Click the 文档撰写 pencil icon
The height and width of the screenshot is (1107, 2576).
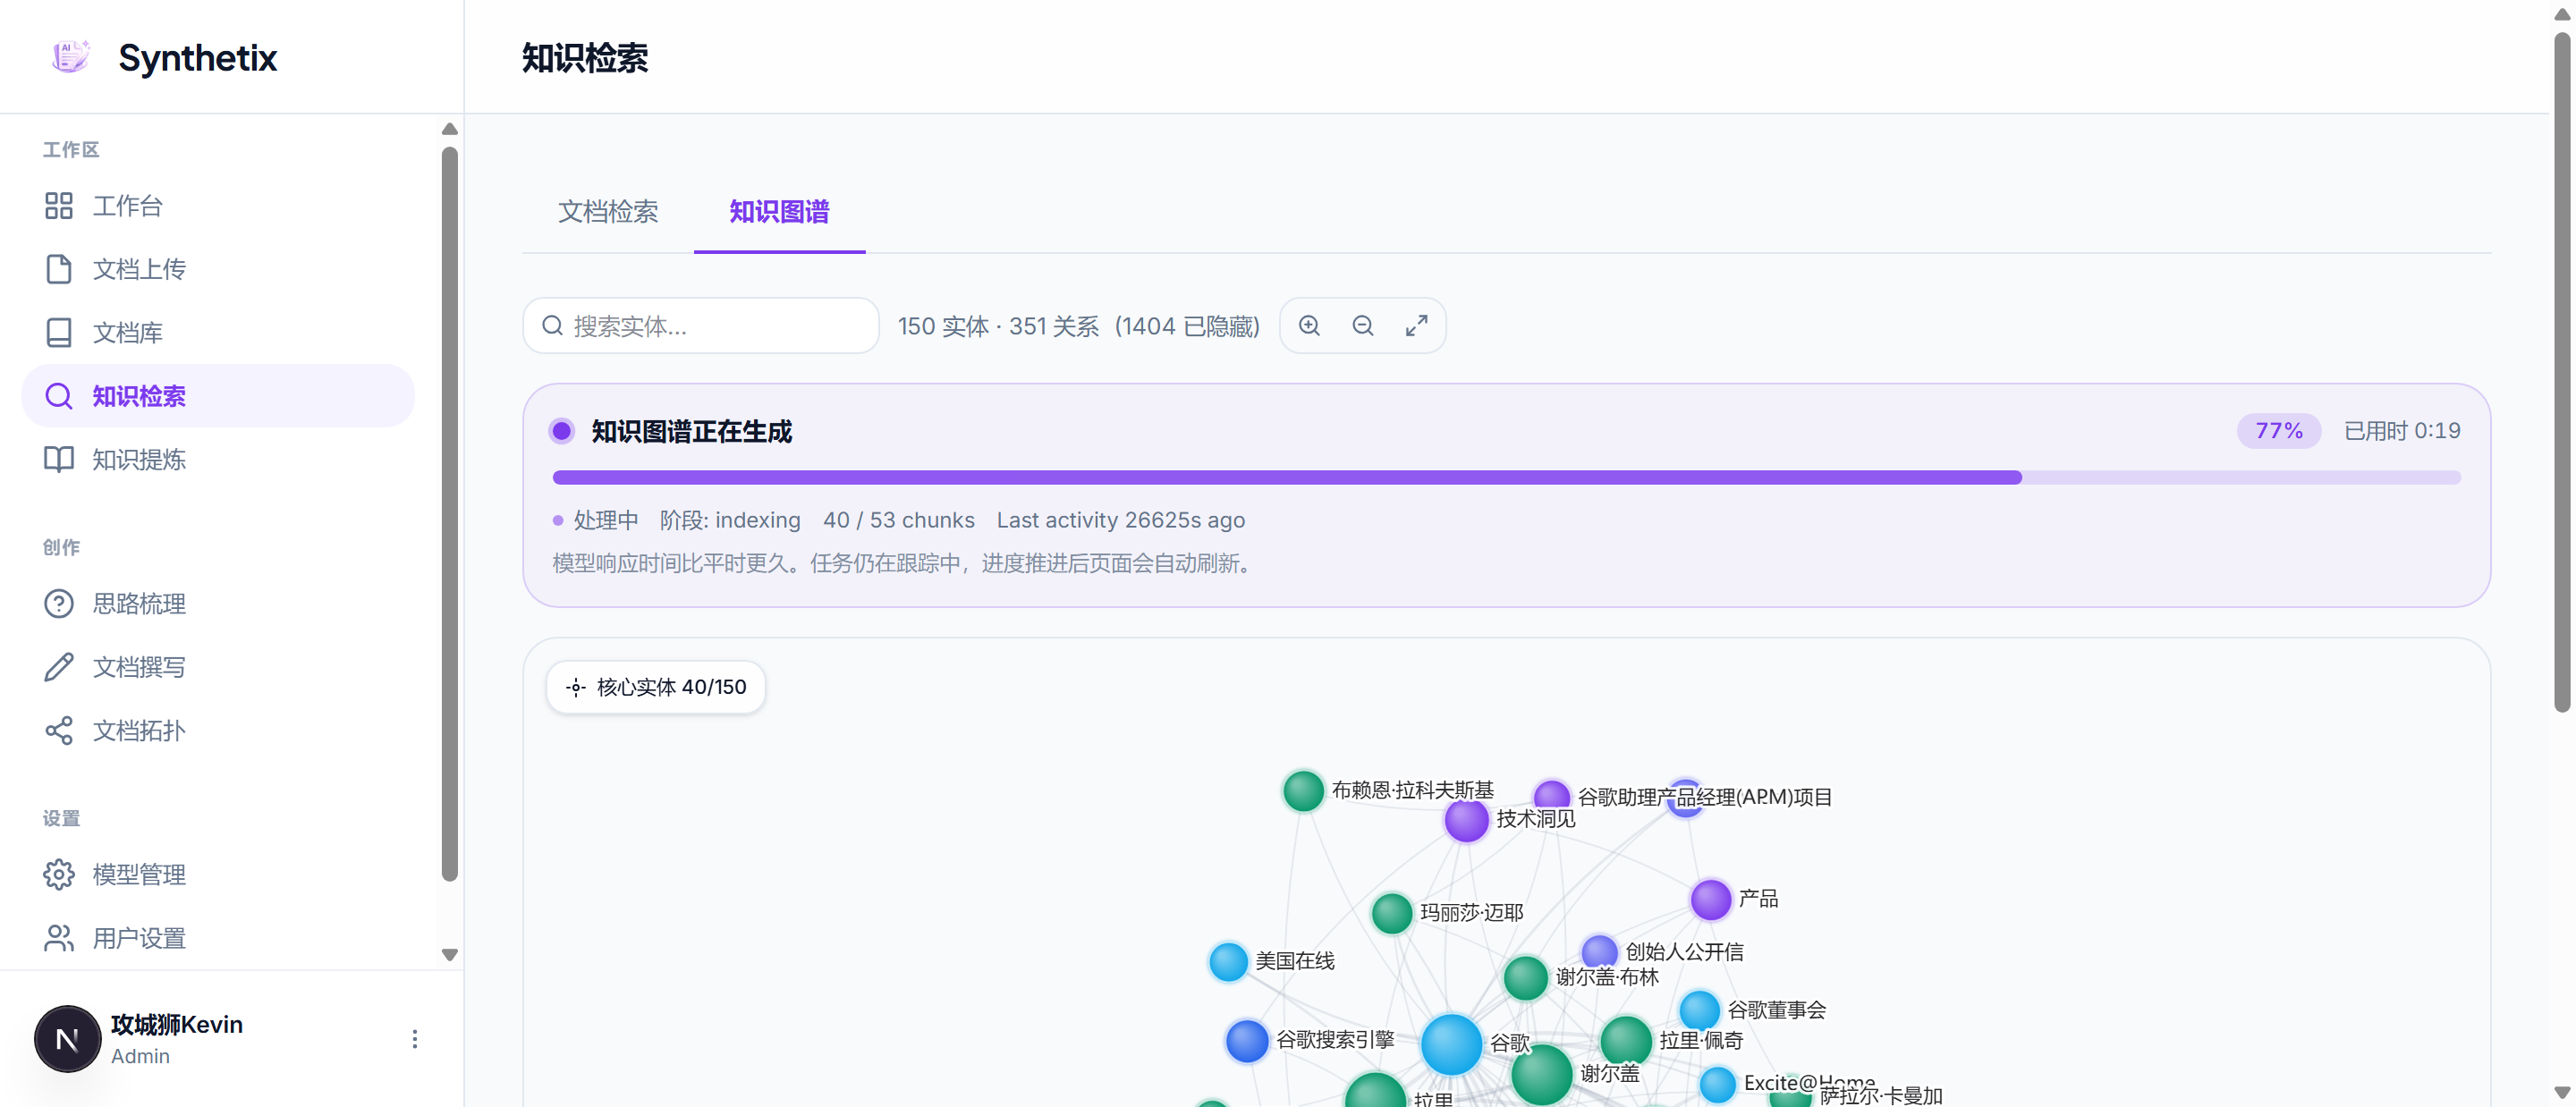tap(59, 667)
